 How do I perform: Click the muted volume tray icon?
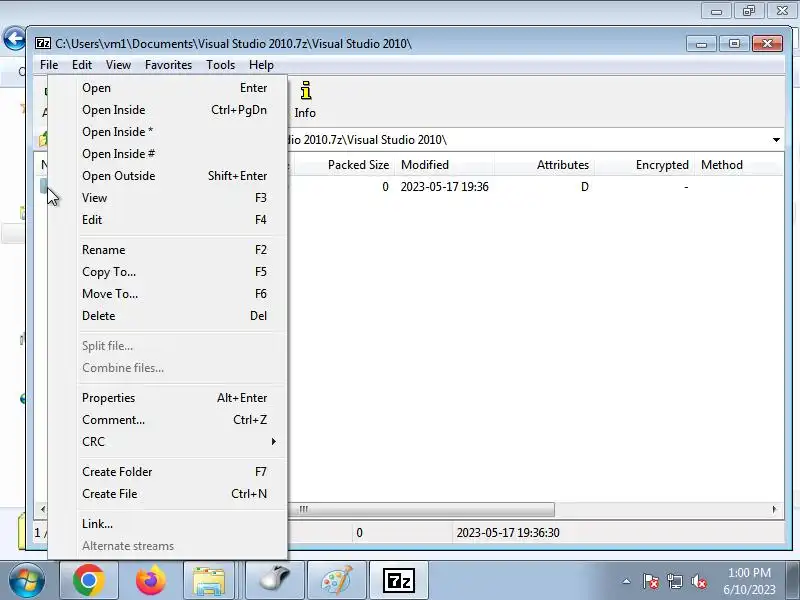[698, 581]
